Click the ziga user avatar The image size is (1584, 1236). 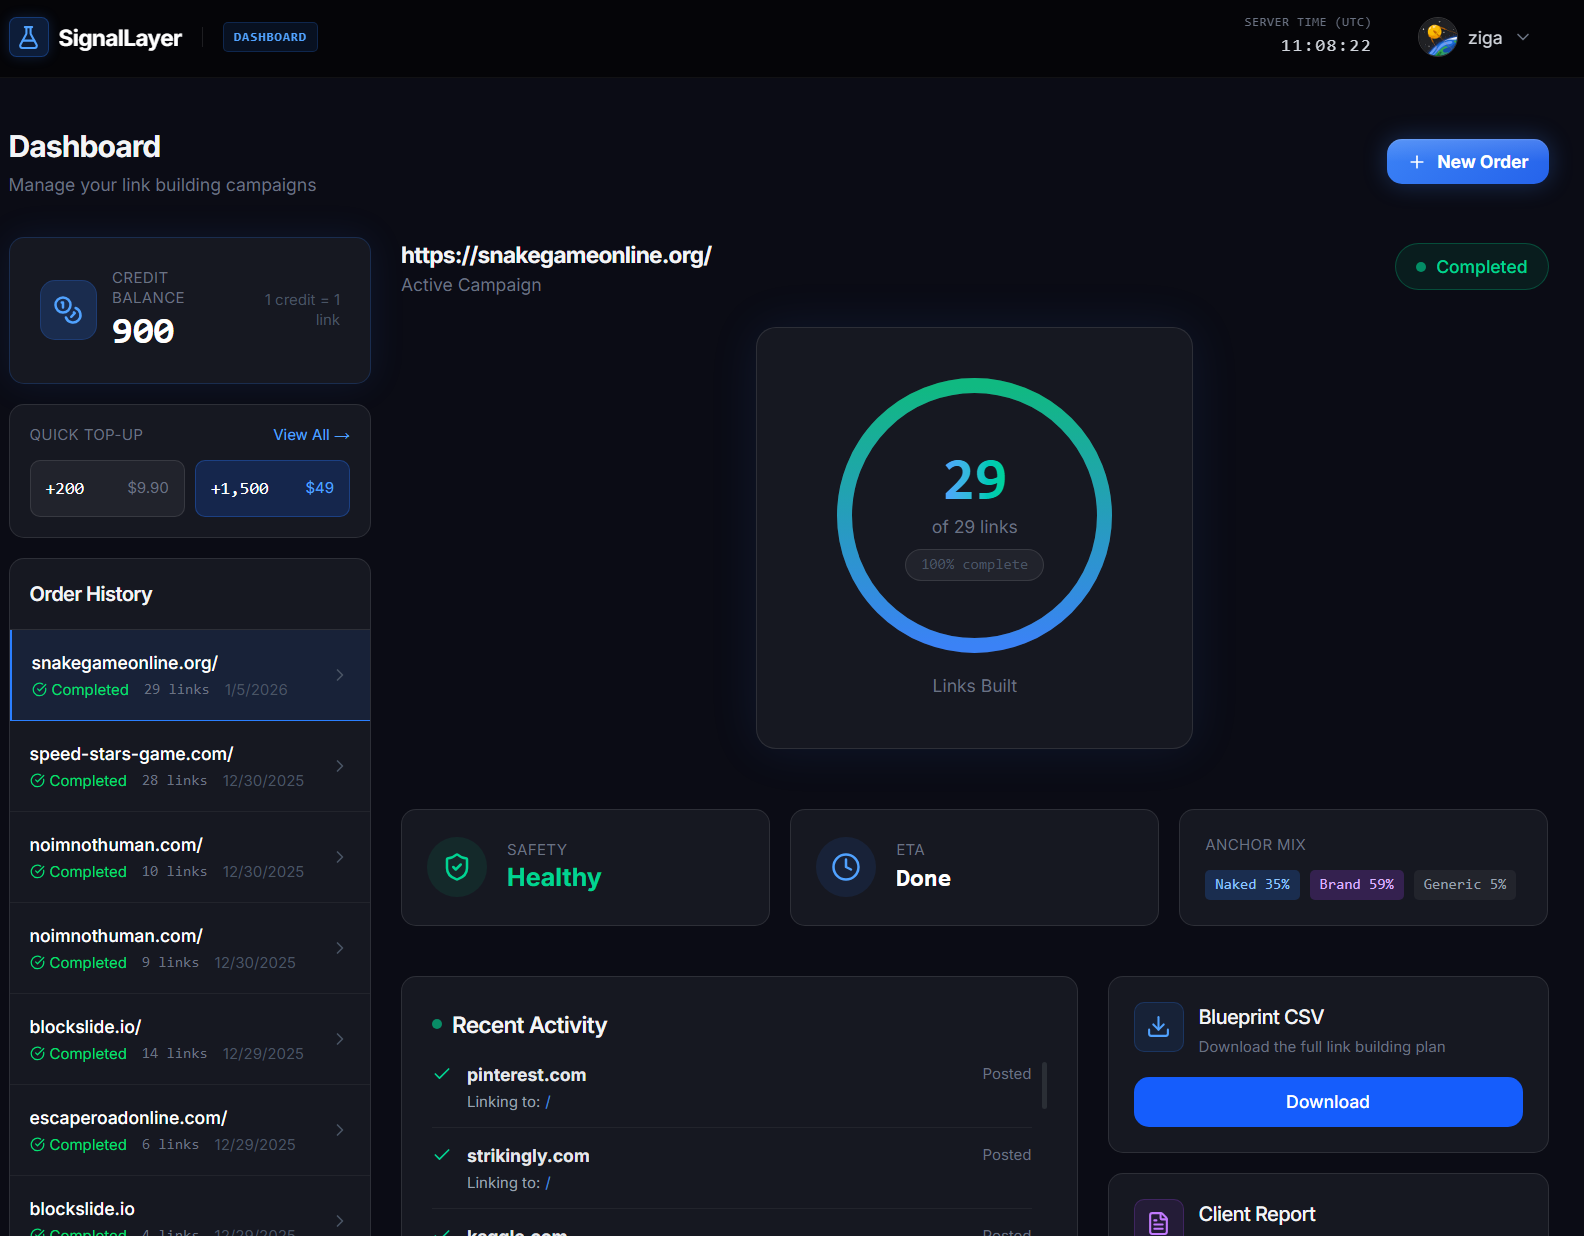point(1438,38)
